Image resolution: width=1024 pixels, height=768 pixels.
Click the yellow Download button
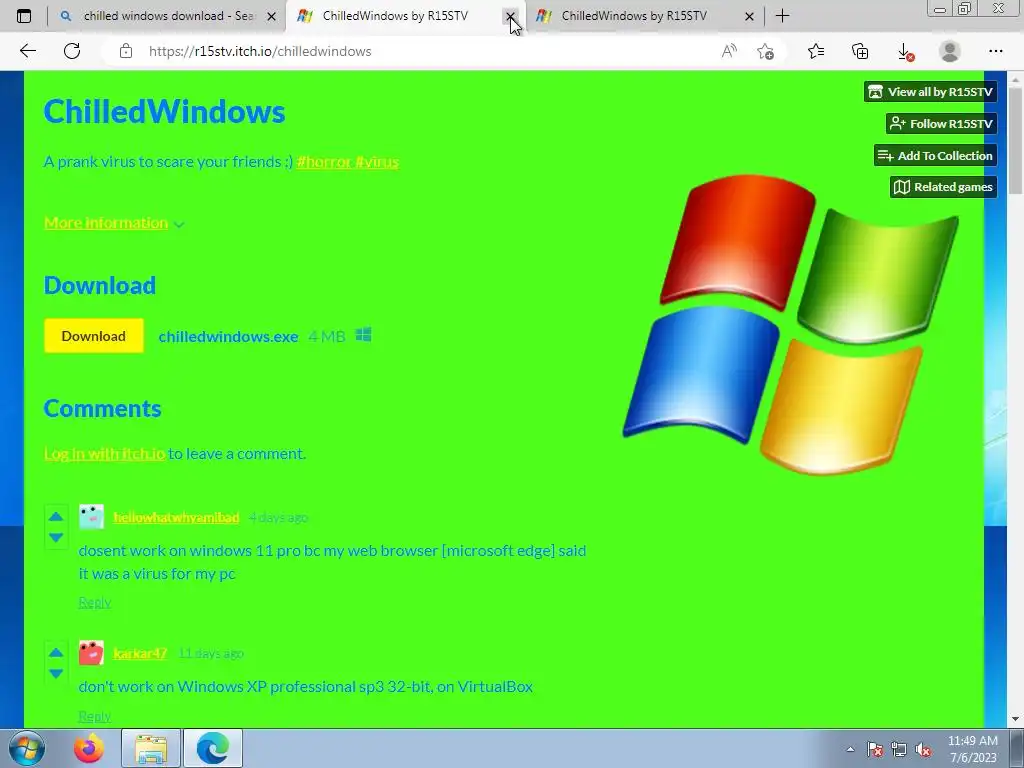pyautogui.click(x=93, y=336)
